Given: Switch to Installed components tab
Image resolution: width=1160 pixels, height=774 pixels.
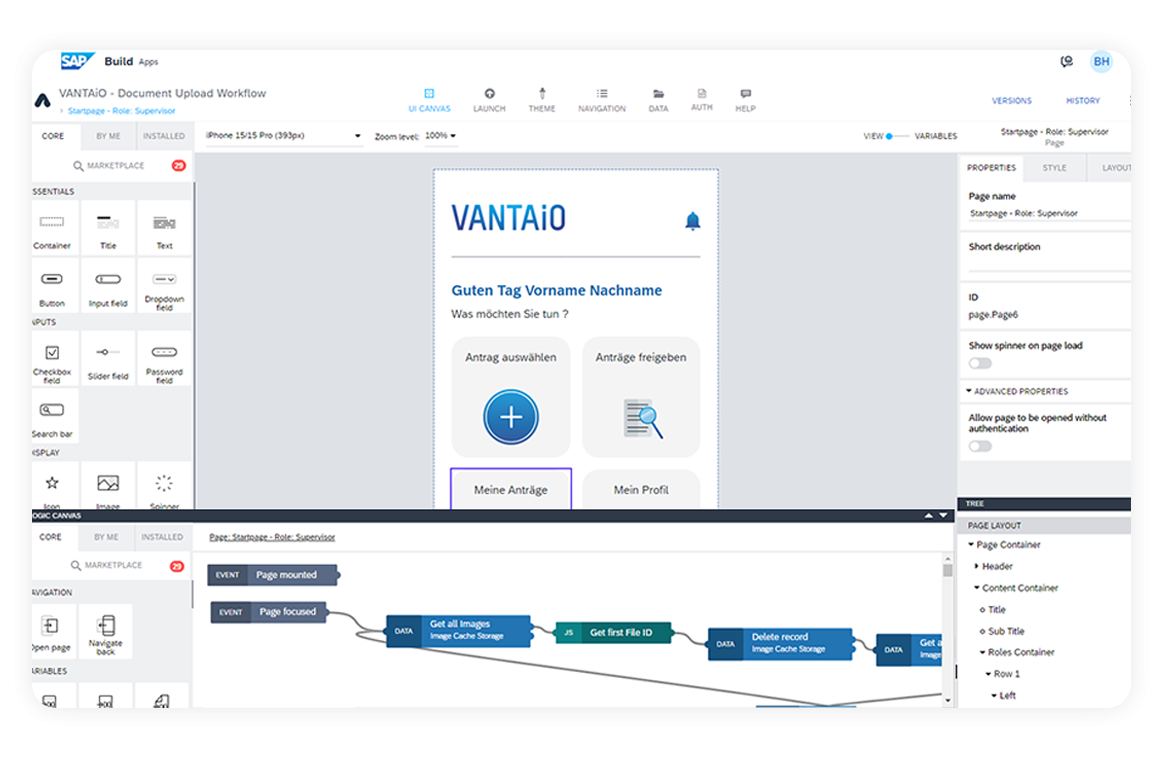Looking at the screenshot, I should pyautogui.click(x=163, y=136).
